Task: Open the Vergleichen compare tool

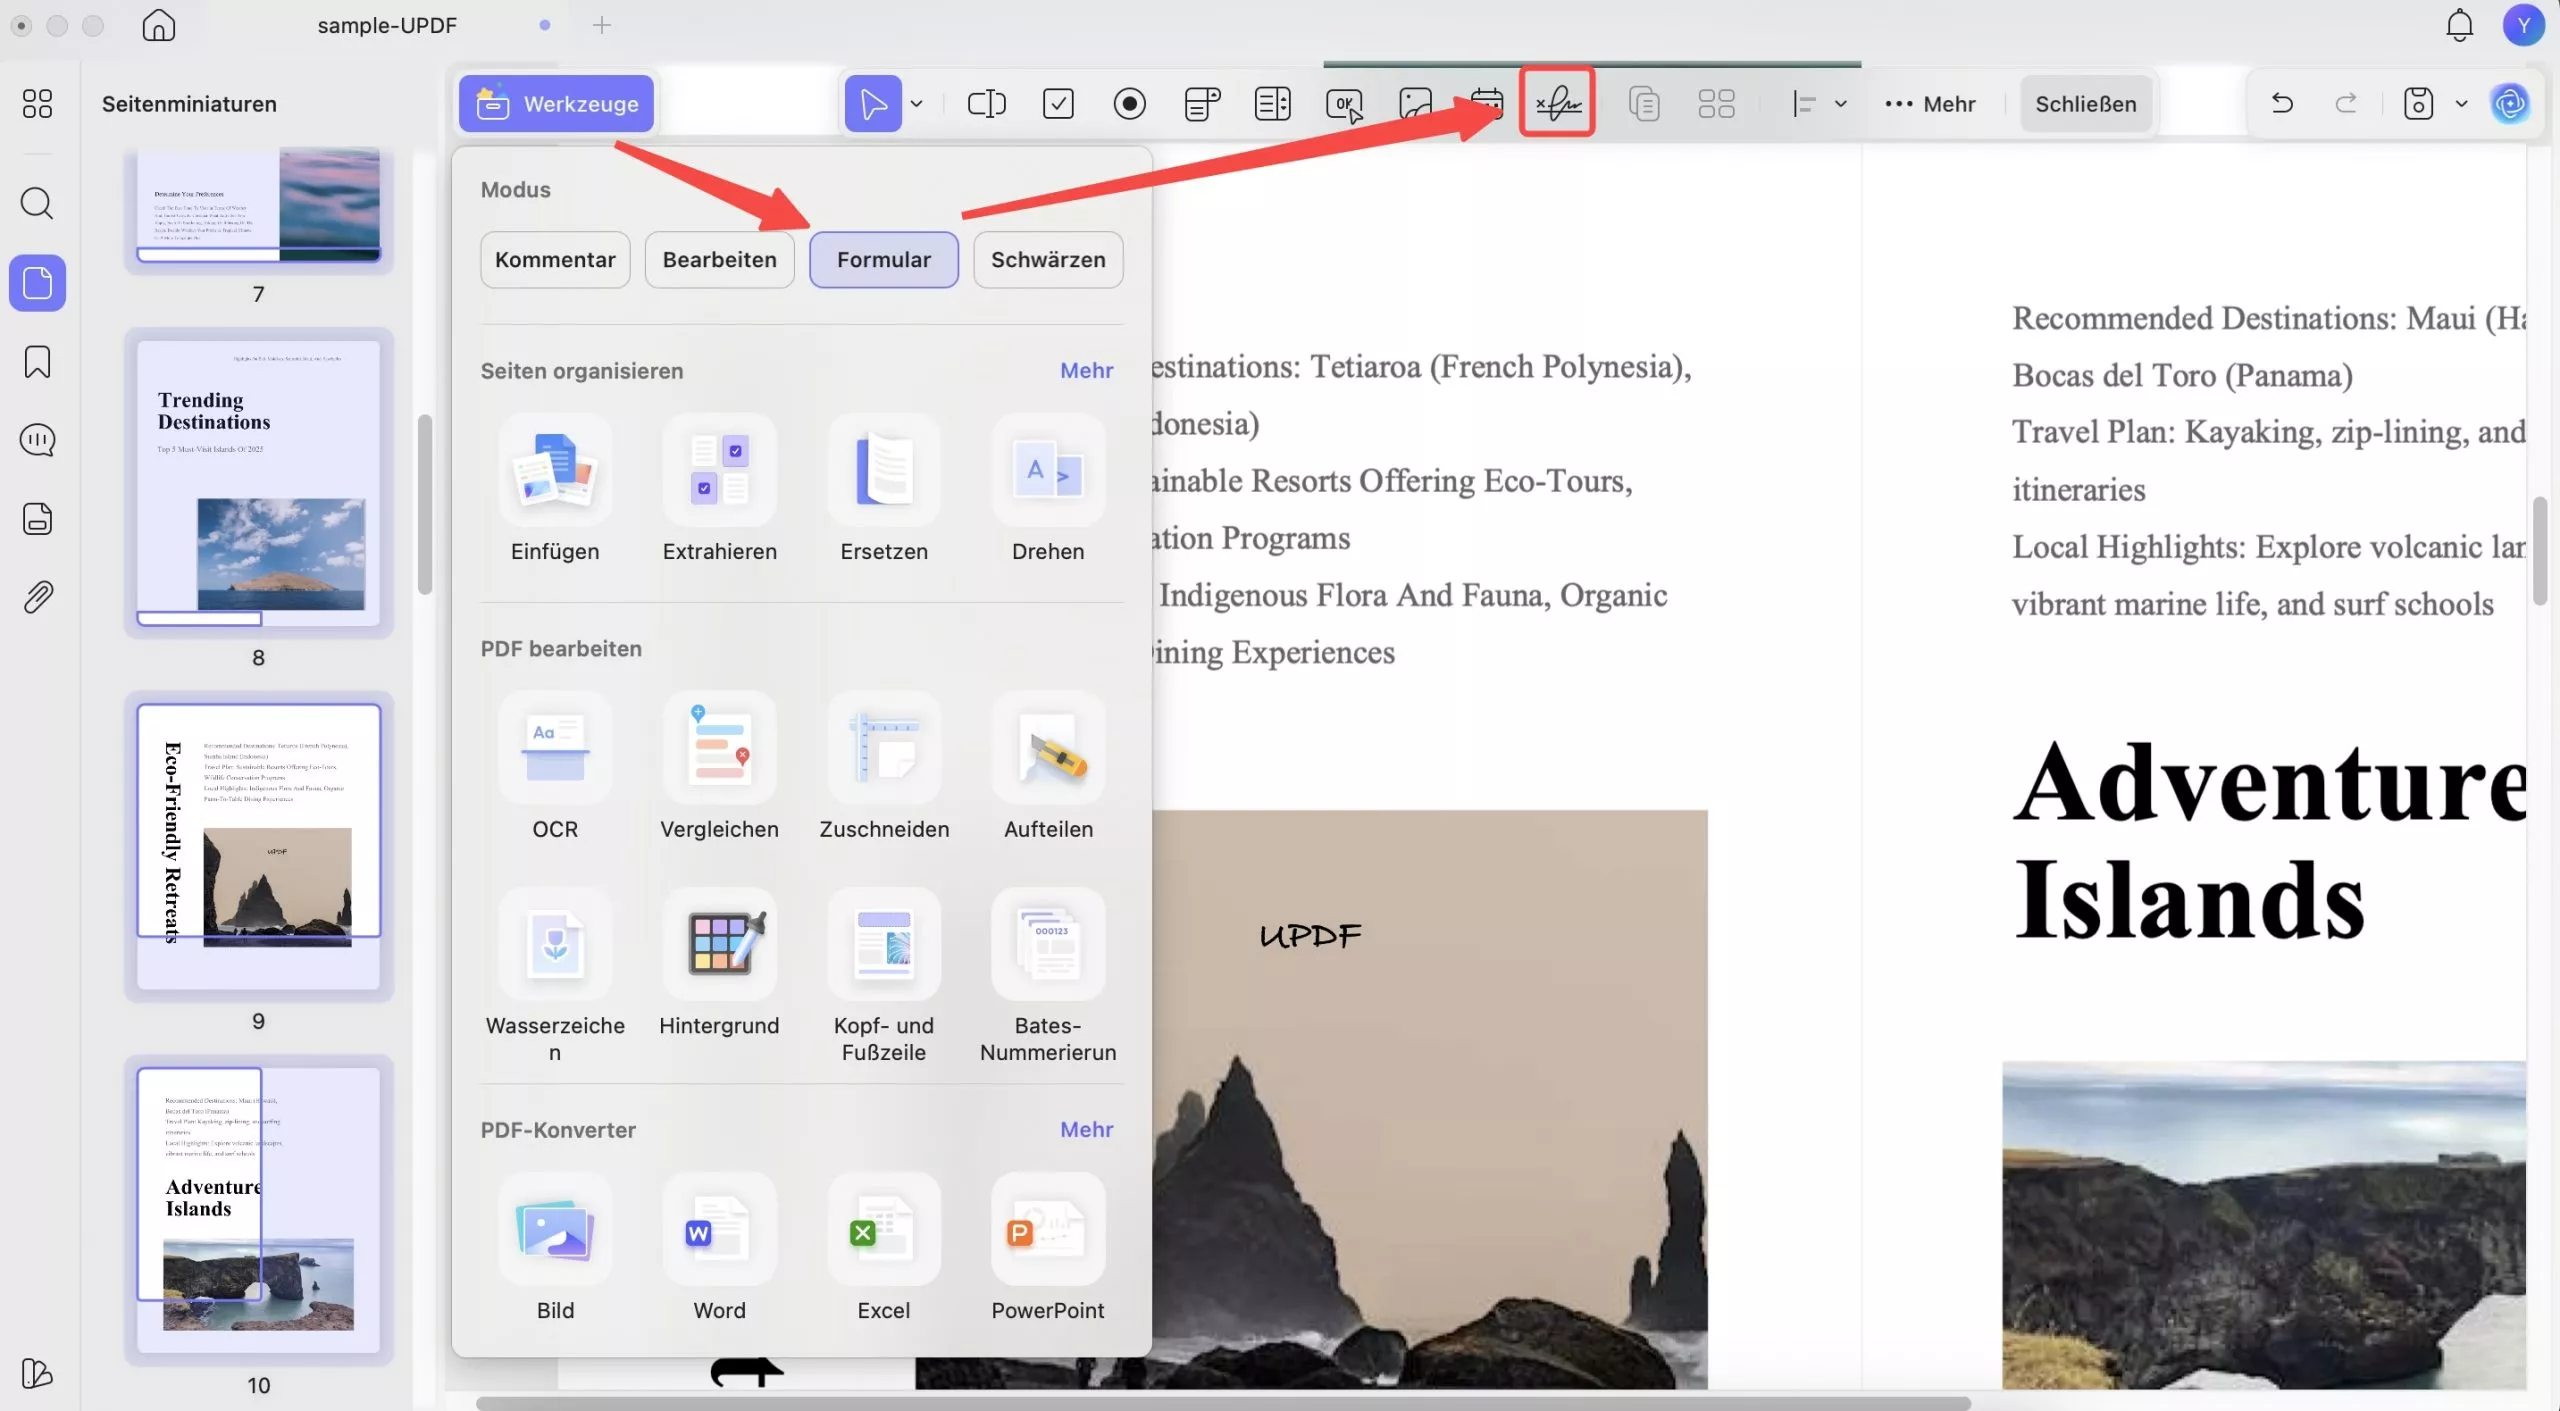Action: point(719,767)
